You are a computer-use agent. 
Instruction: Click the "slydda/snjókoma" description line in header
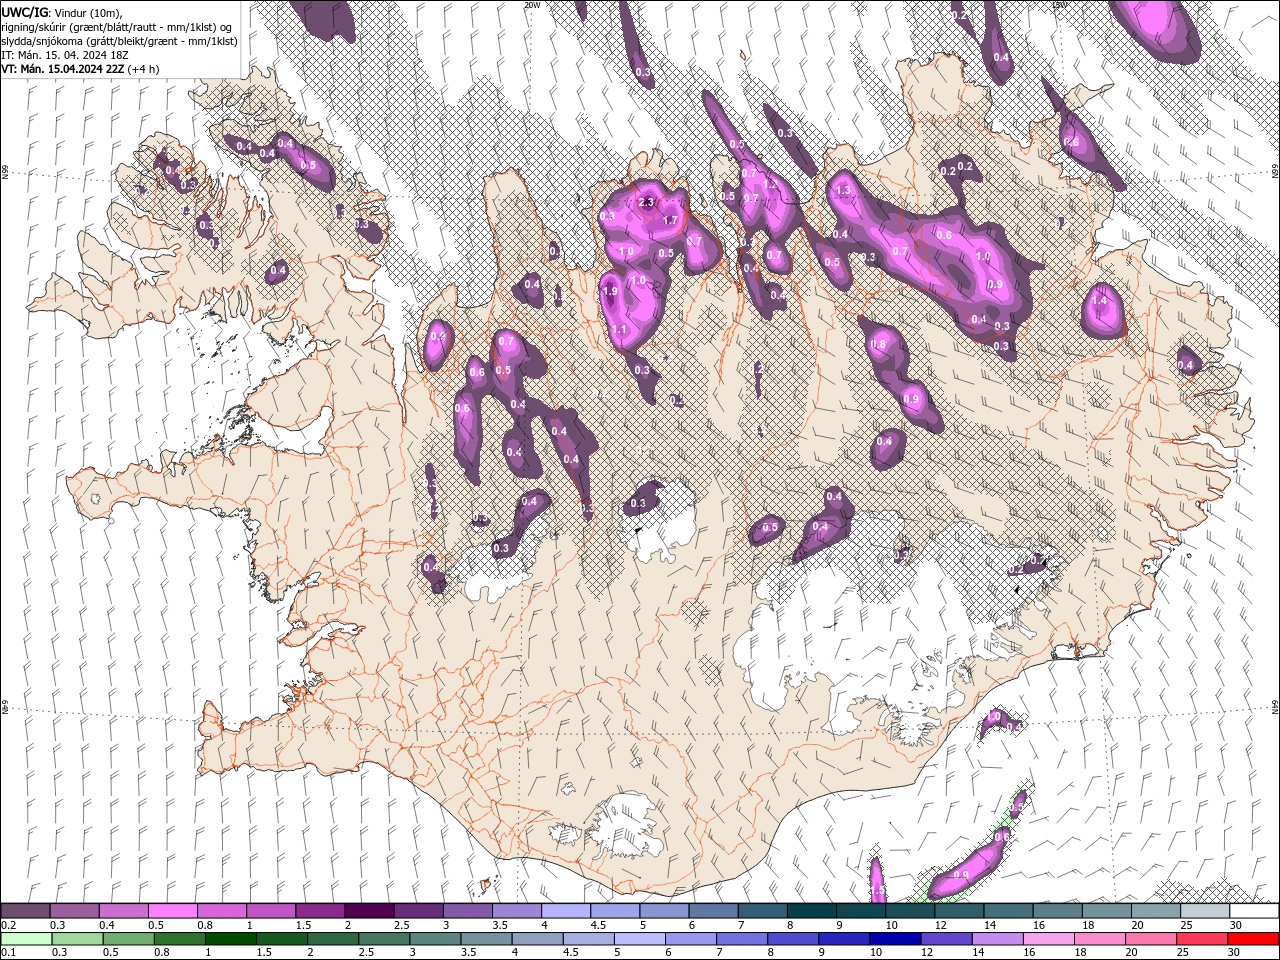(117, 41)
